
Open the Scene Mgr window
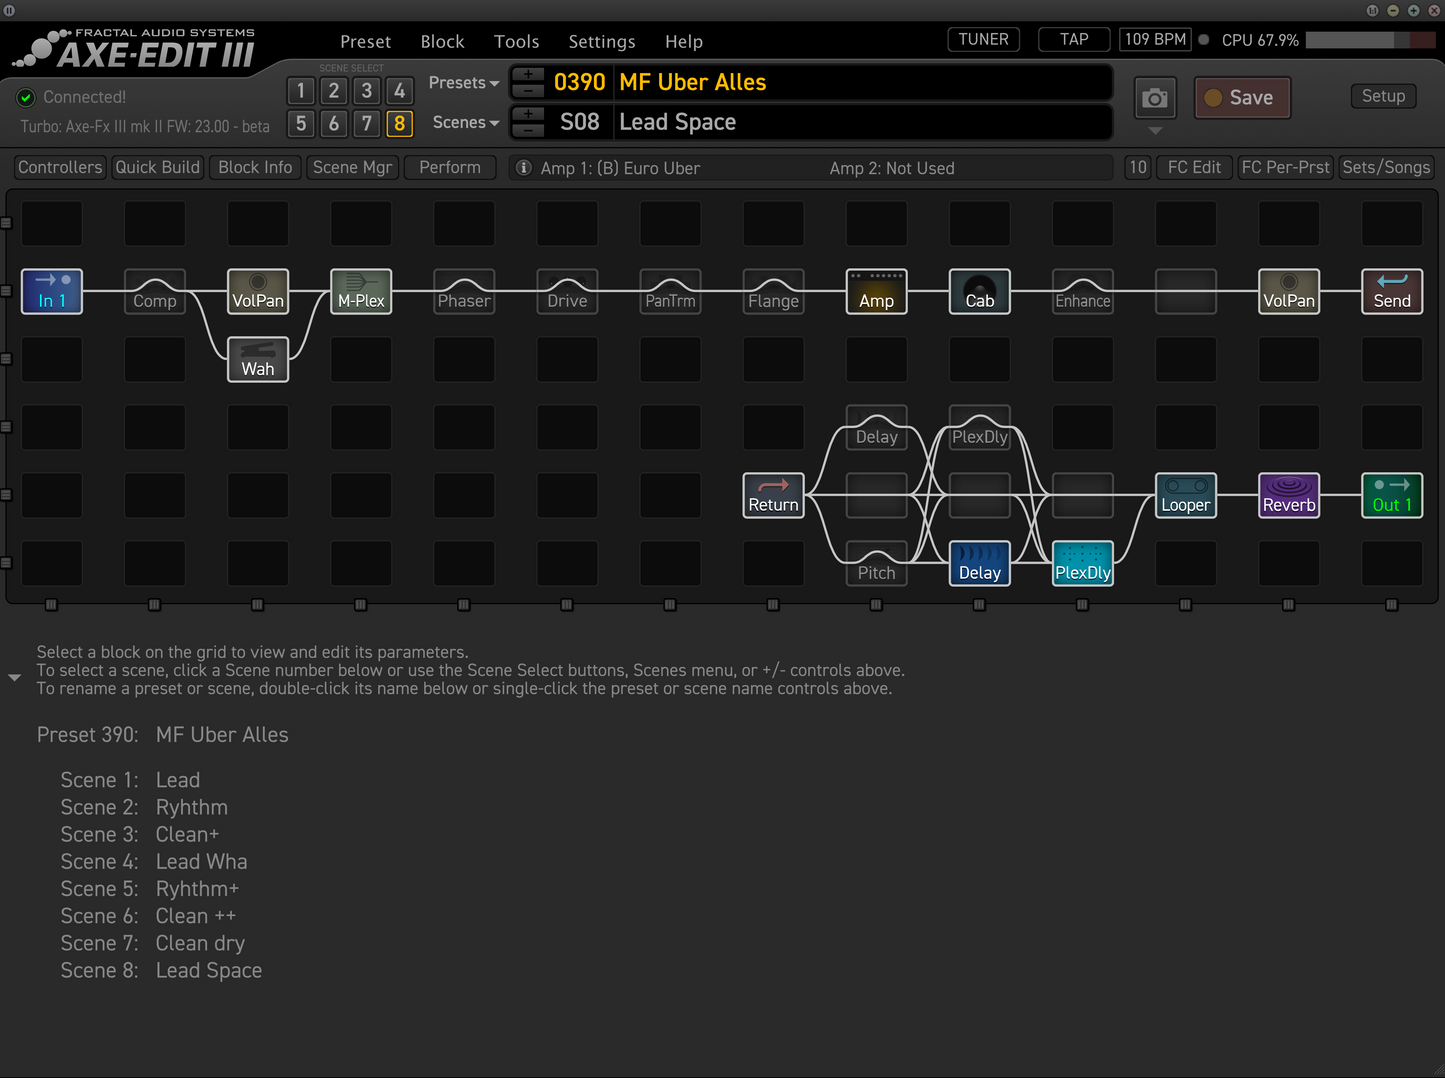(x=352, y=167)
